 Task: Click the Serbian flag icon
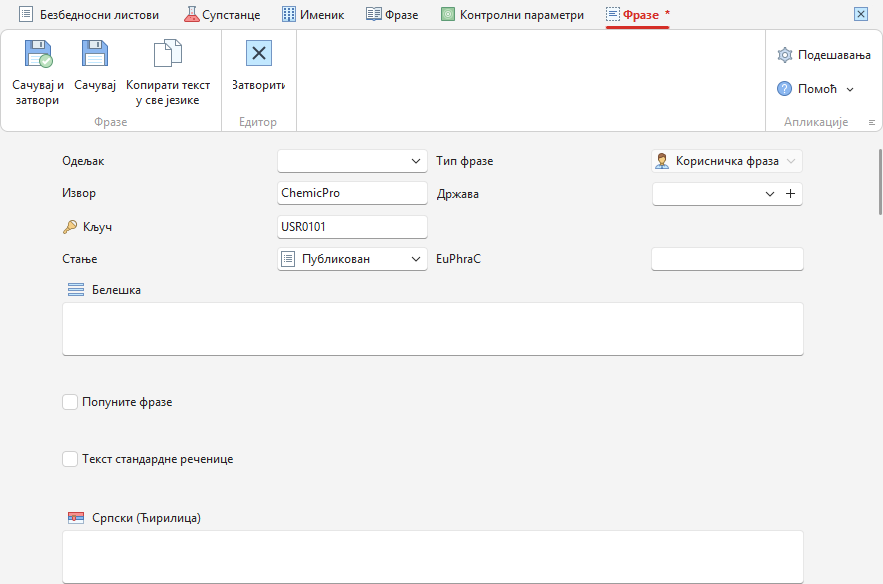pyautogui.click(x=76, y=518)
